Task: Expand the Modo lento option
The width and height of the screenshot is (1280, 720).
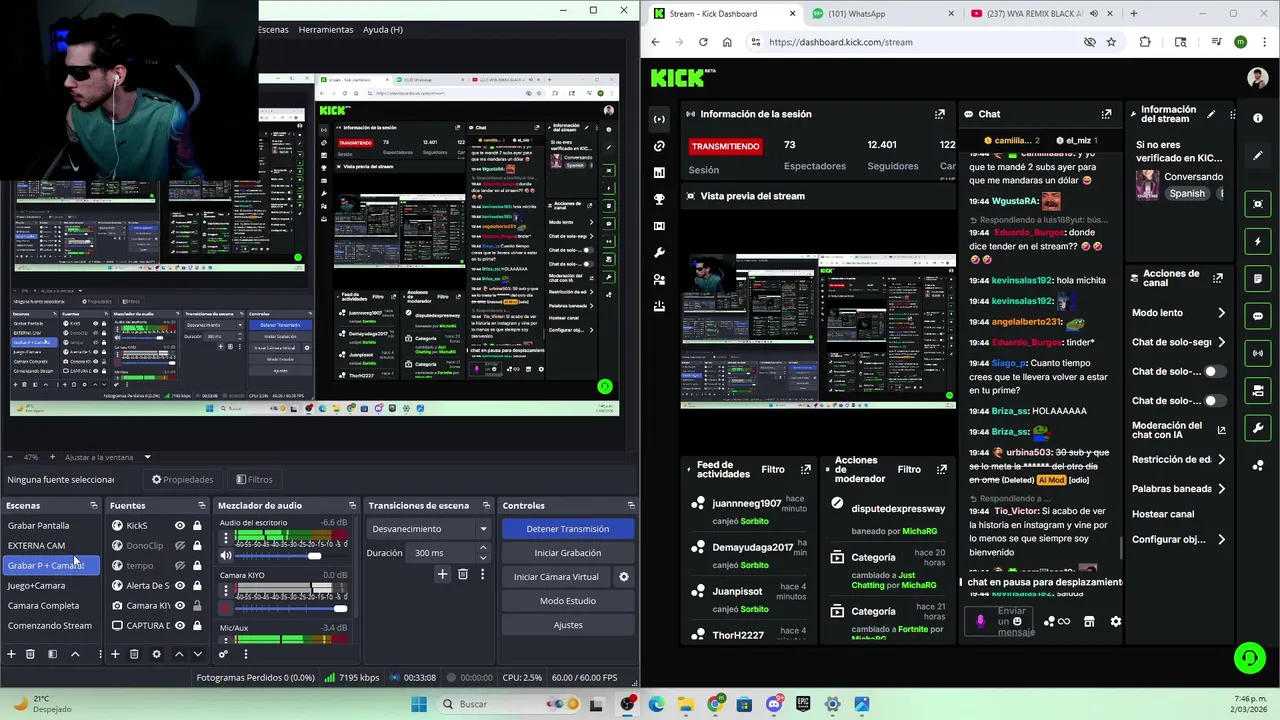Action: coord(1221,313)
